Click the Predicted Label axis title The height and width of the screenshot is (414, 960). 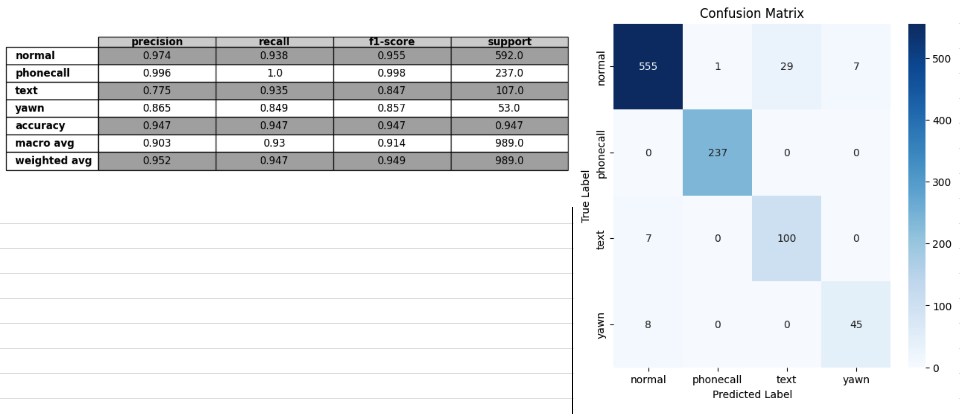pos(752,394)
